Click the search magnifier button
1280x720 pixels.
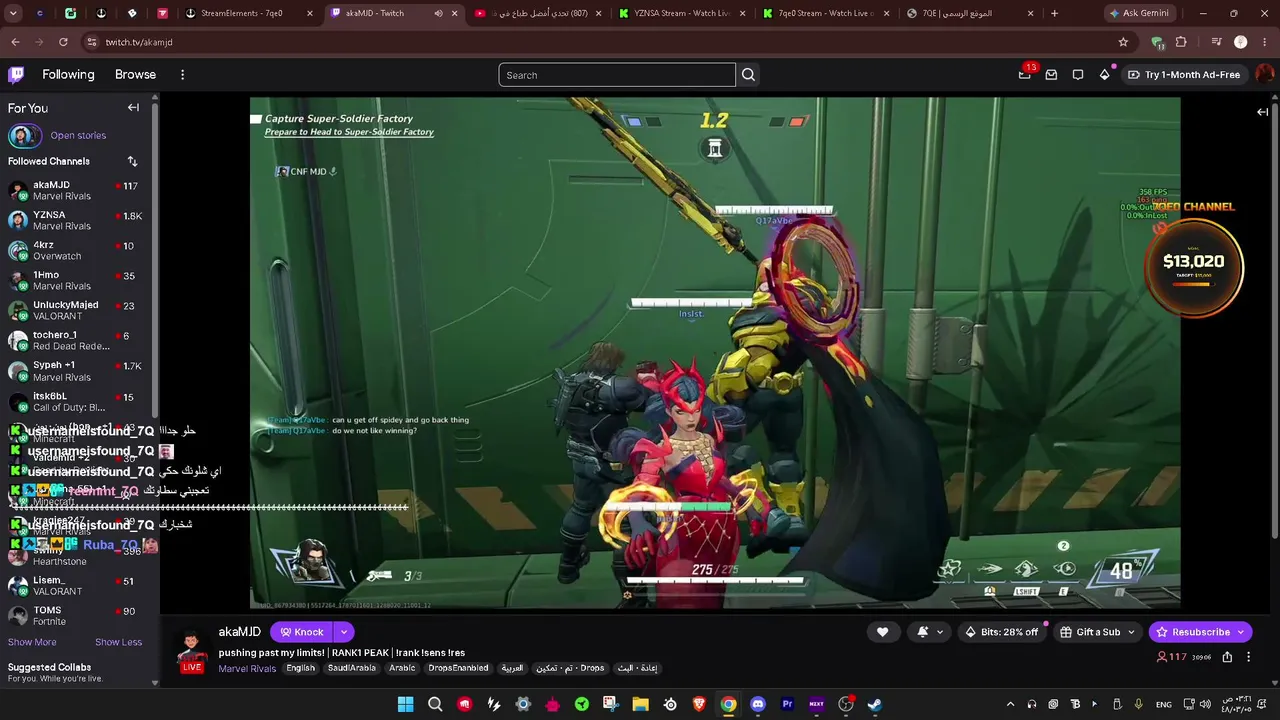click(x=748, y=75)
